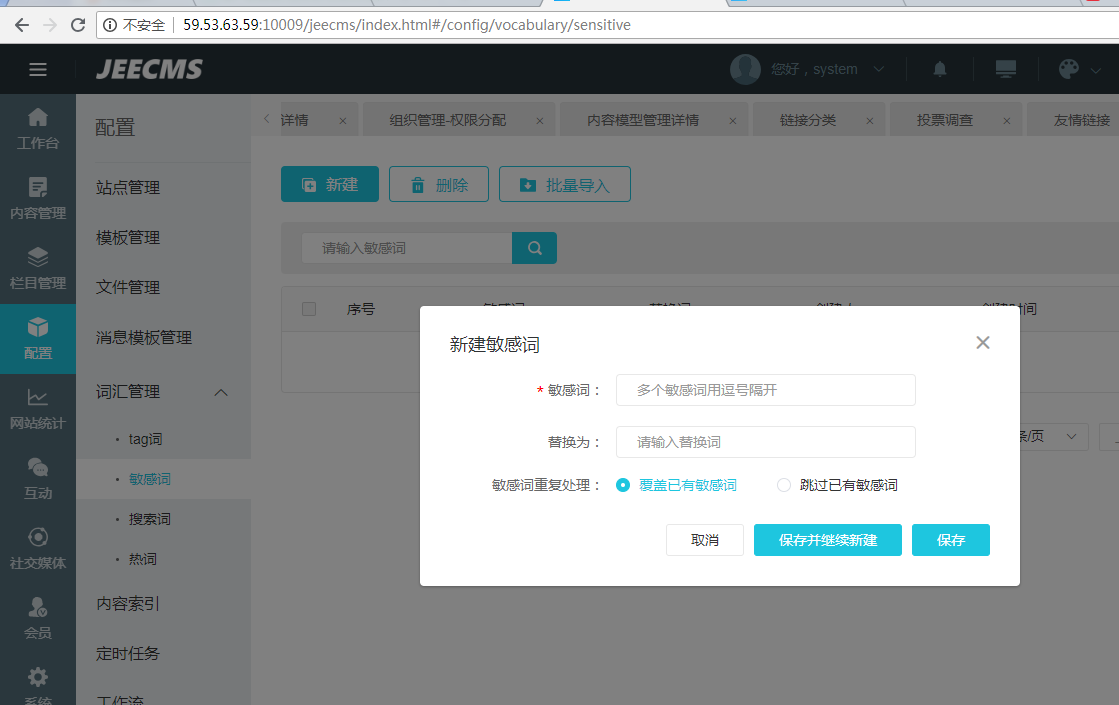Open the items per page dropdown
Screen dimensions: 1119x705
[1050, 436]
